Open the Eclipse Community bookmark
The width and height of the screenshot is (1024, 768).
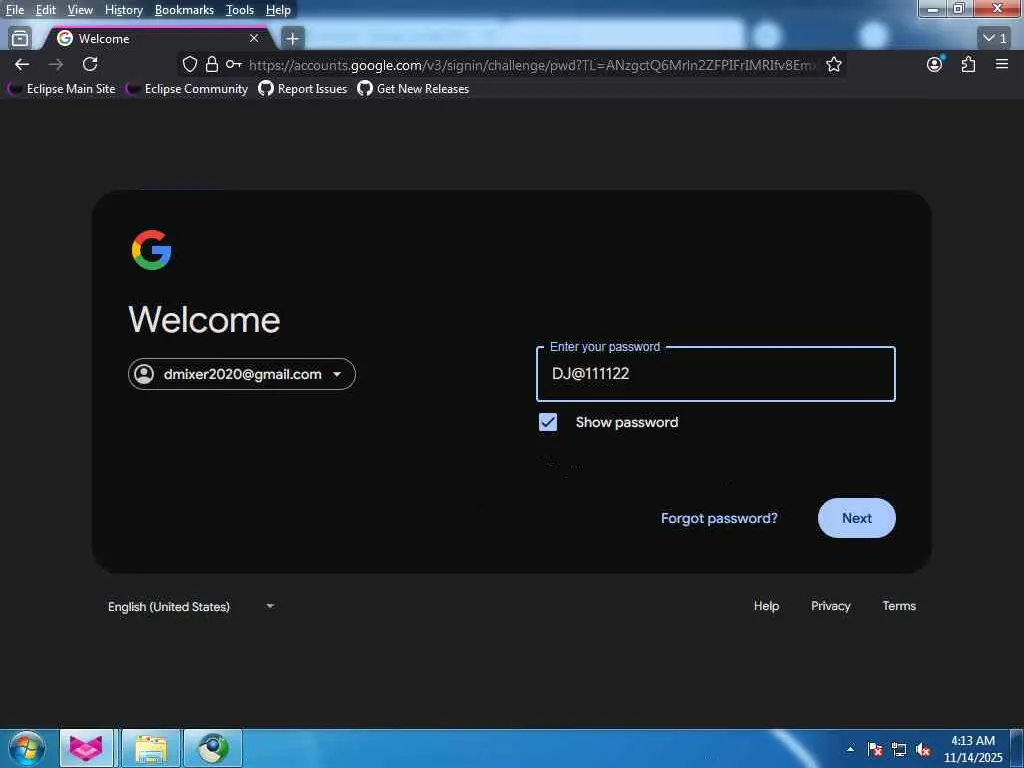187,89
